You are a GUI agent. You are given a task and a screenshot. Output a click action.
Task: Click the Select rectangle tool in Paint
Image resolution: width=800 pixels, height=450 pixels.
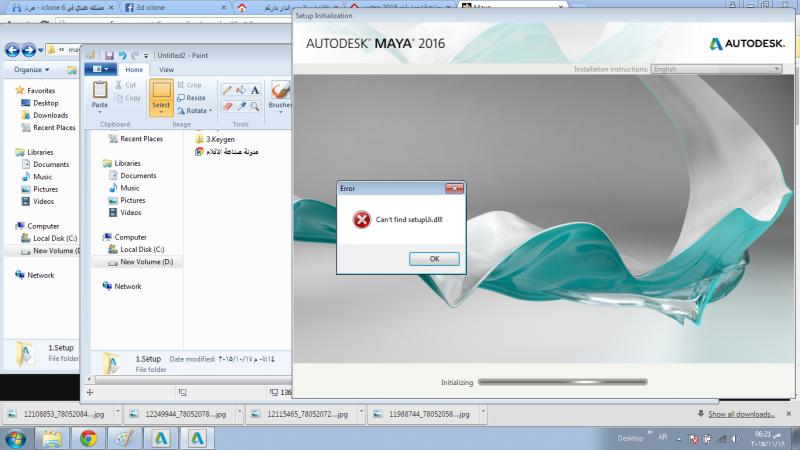(x=161, y=90)
